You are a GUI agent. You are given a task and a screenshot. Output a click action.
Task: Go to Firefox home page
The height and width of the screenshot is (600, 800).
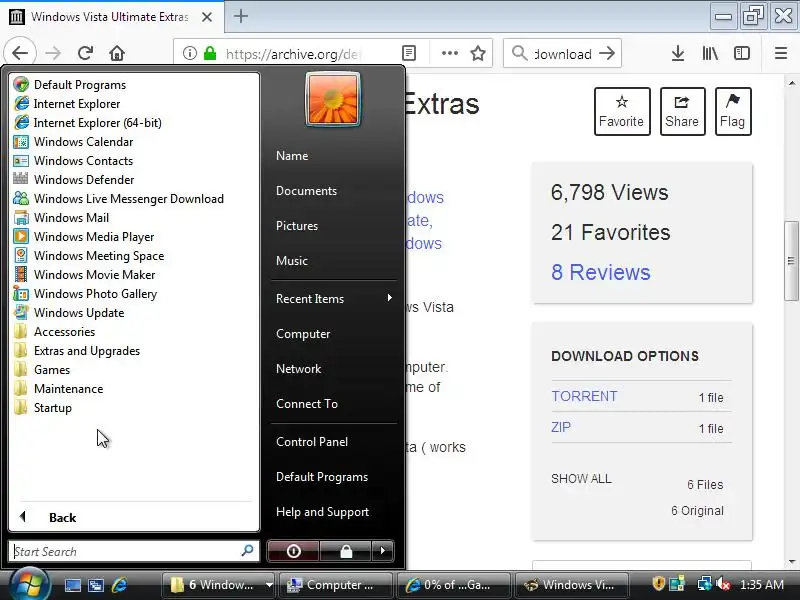point(117,53)
